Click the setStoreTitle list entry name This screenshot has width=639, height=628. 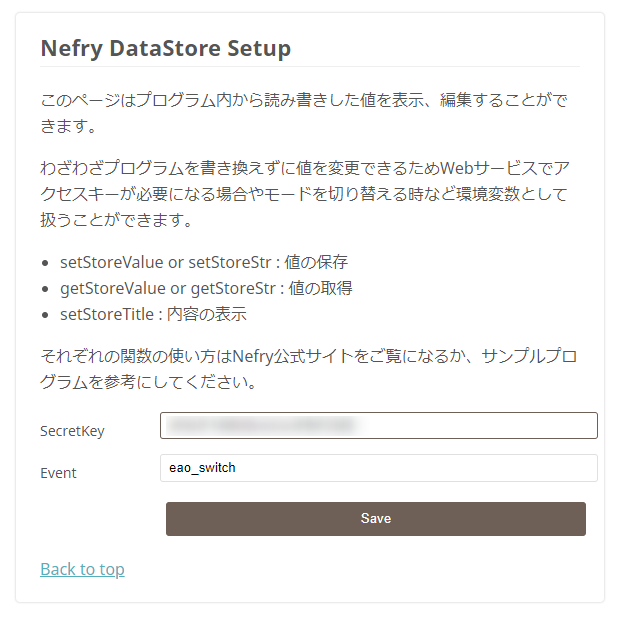pos(107,314)
